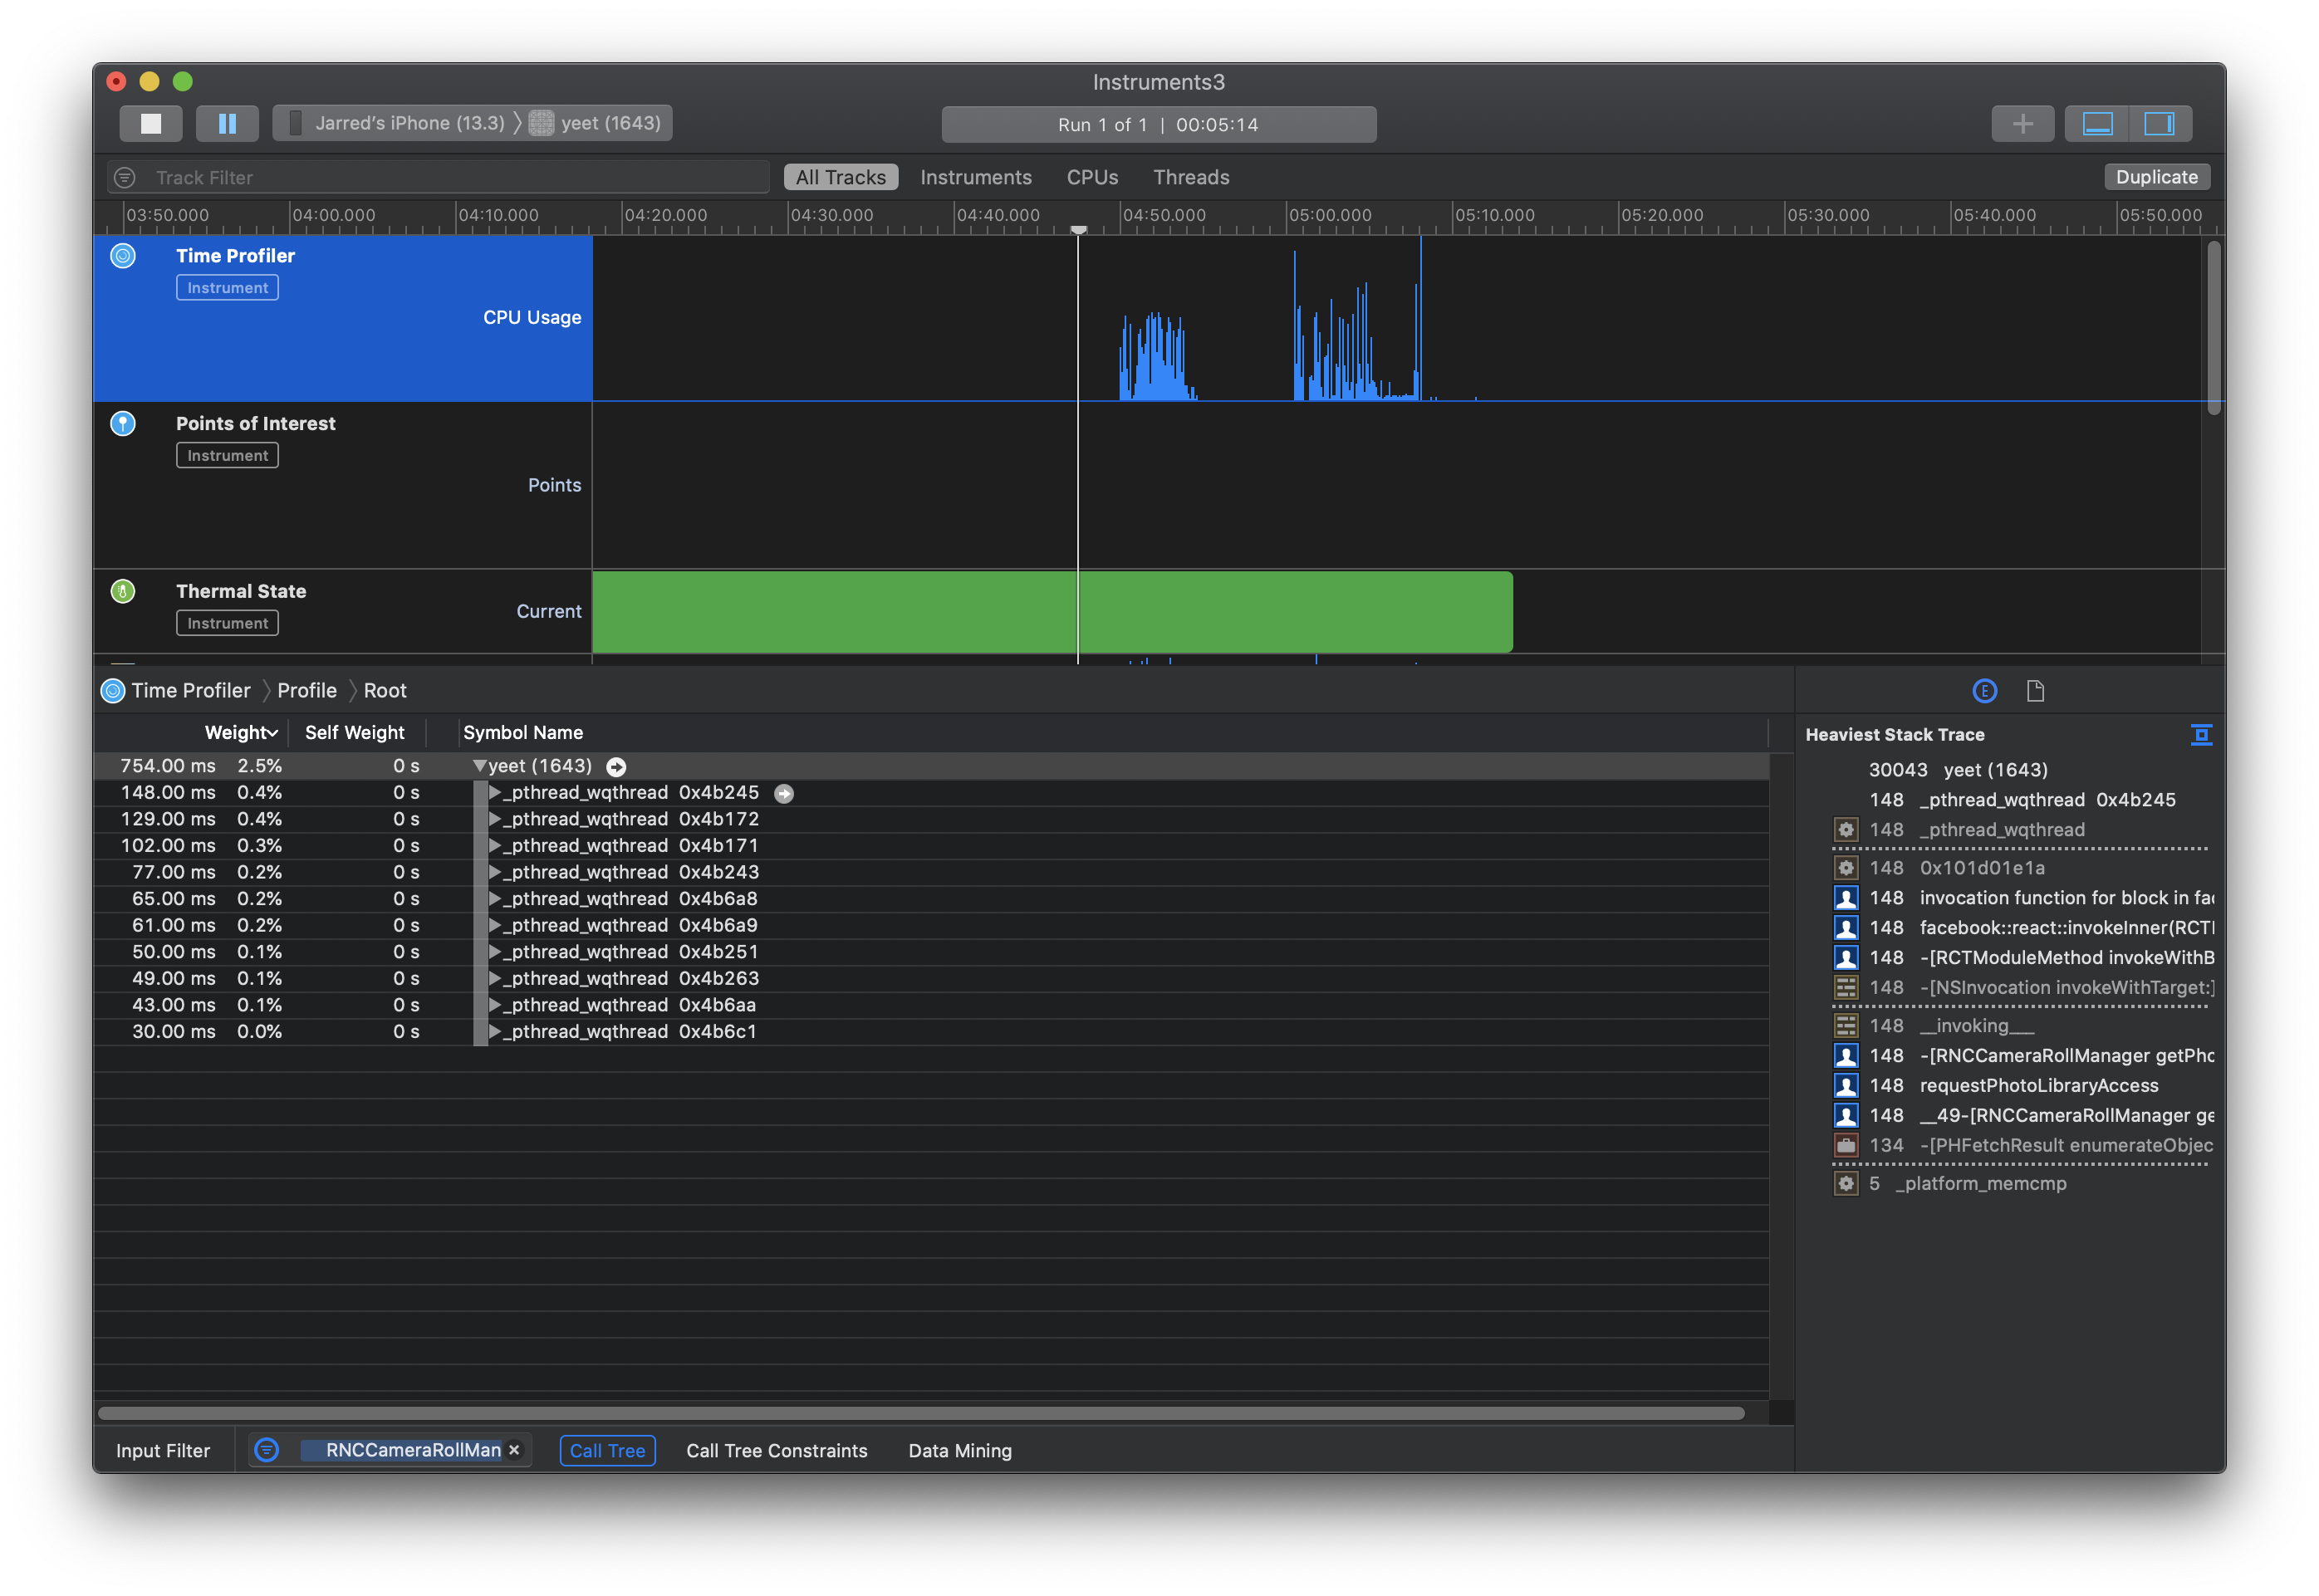Screen dimensions: 2319x1596
Task: Expand _pthread_wqthread 0x4b245 row
Action: (x=494, y=792)
